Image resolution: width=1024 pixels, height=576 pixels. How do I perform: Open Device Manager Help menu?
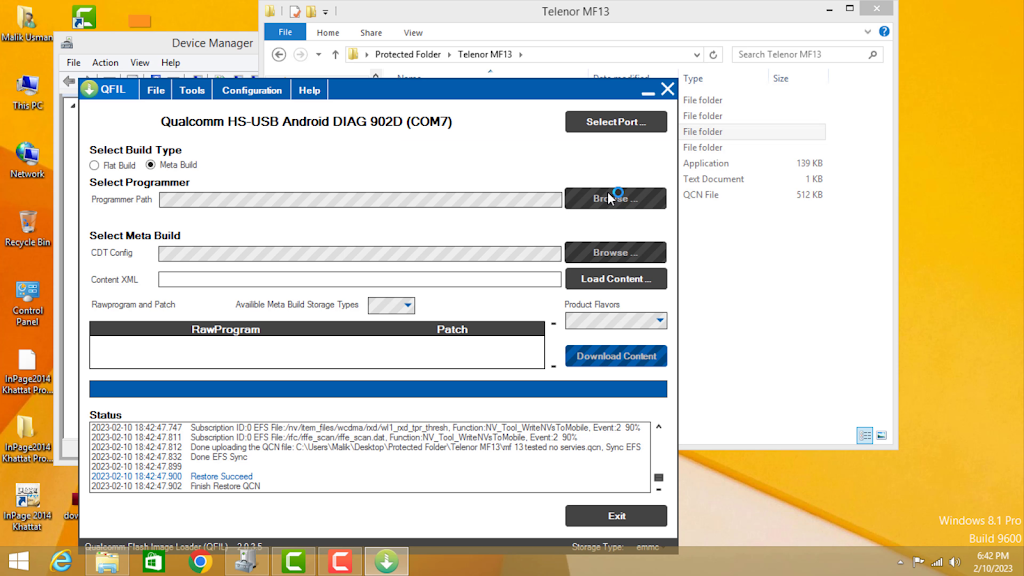[x=170, y=63]
